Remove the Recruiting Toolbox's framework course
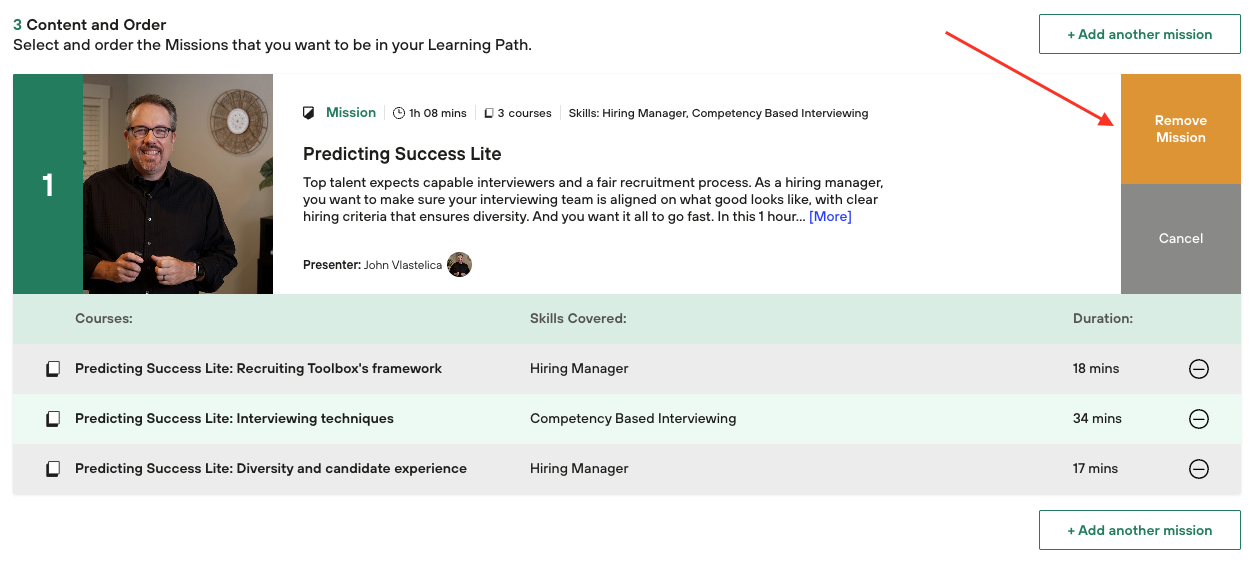 click(1198, 369)
